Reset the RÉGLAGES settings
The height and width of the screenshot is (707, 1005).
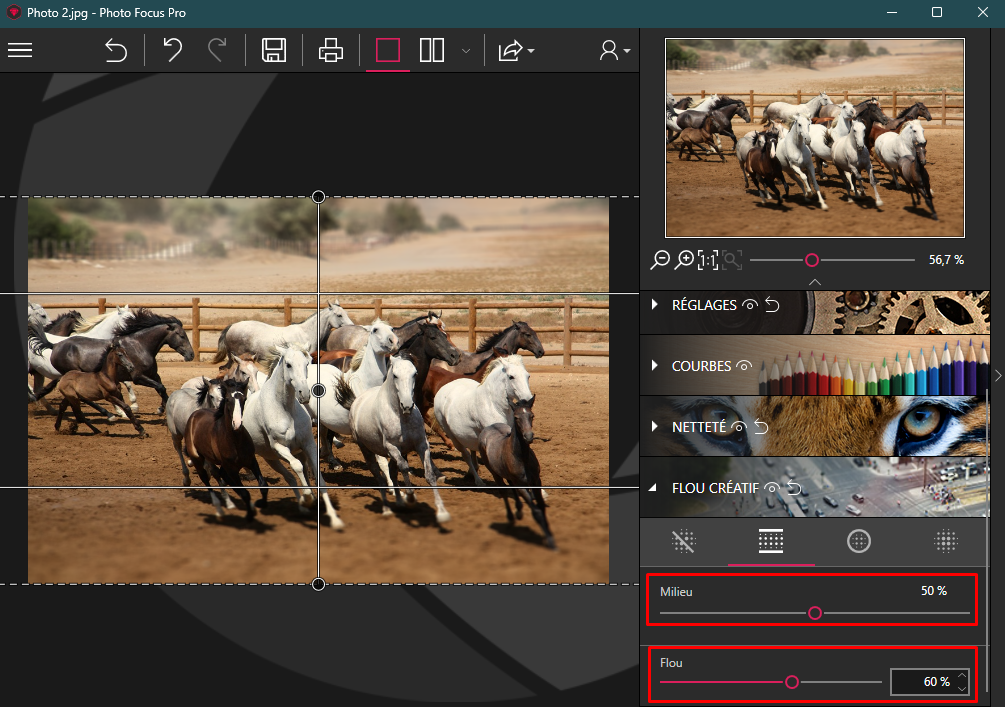pos(772,305)
